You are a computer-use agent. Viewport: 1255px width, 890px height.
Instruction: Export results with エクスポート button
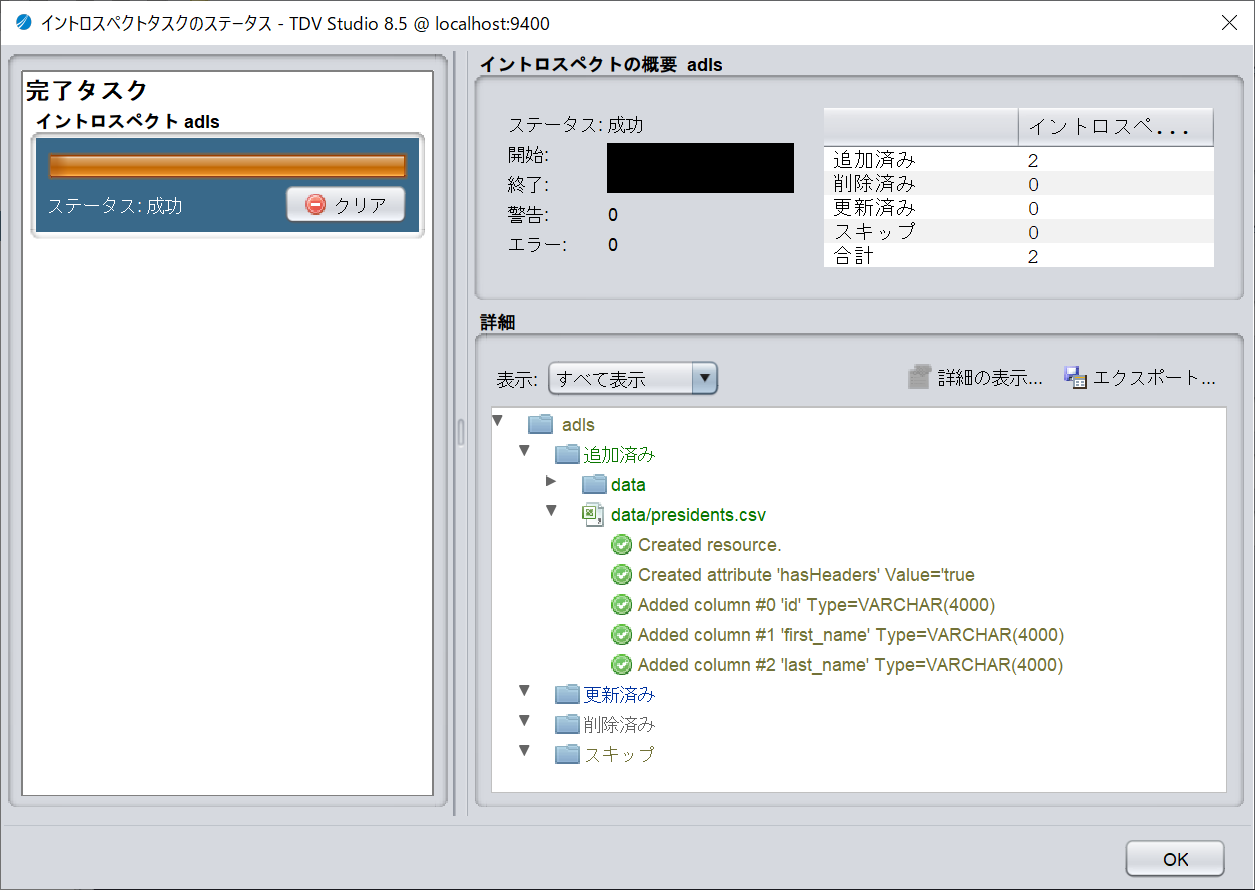(1139, 378)
